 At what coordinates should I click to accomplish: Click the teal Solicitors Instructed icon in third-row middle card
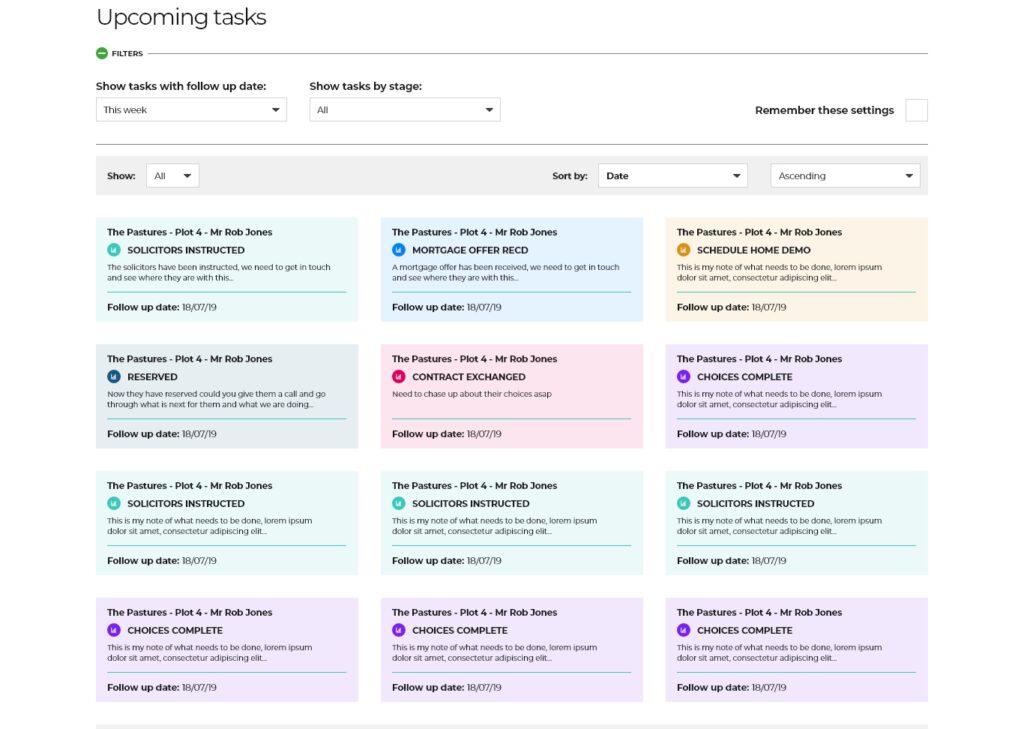[x=399, y=504]
